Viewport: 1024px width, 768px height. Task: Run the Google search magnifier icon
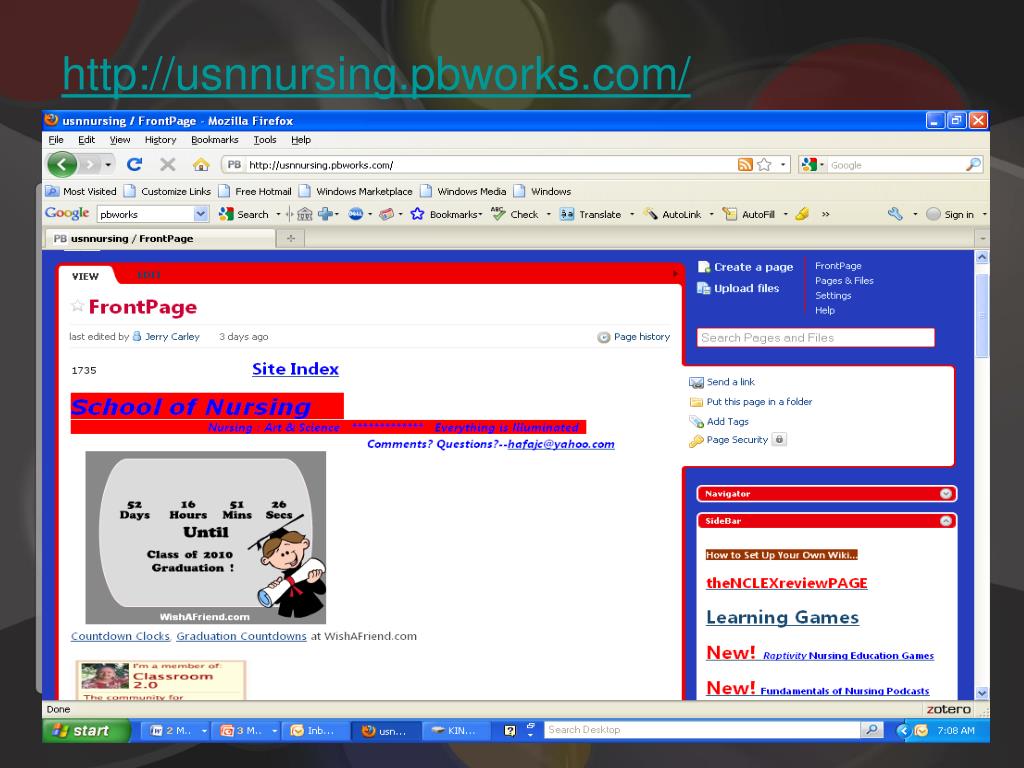(x=973, y=165)
